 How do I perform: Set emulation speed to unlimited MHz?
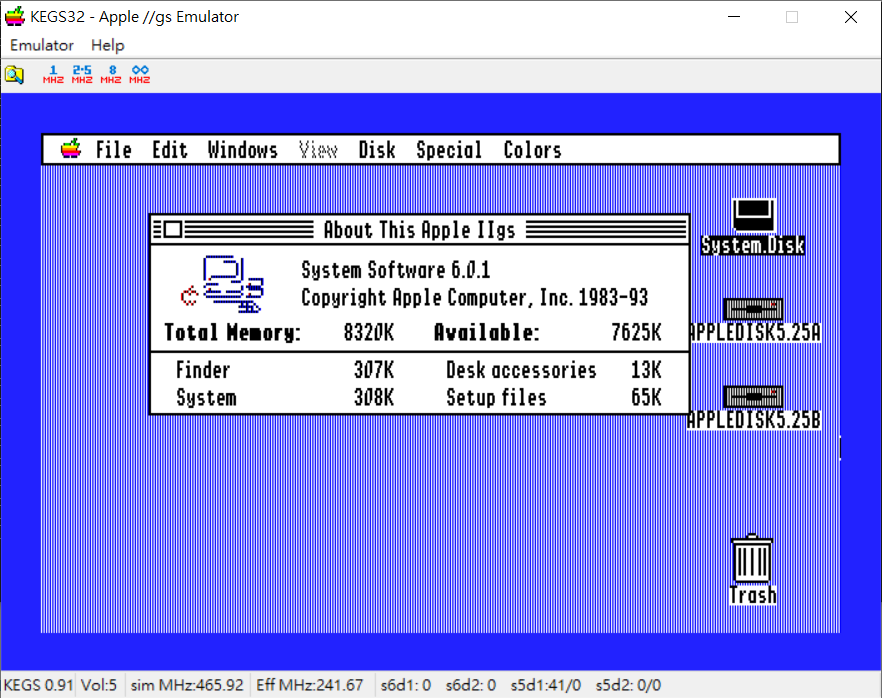(x=140, y=74)
